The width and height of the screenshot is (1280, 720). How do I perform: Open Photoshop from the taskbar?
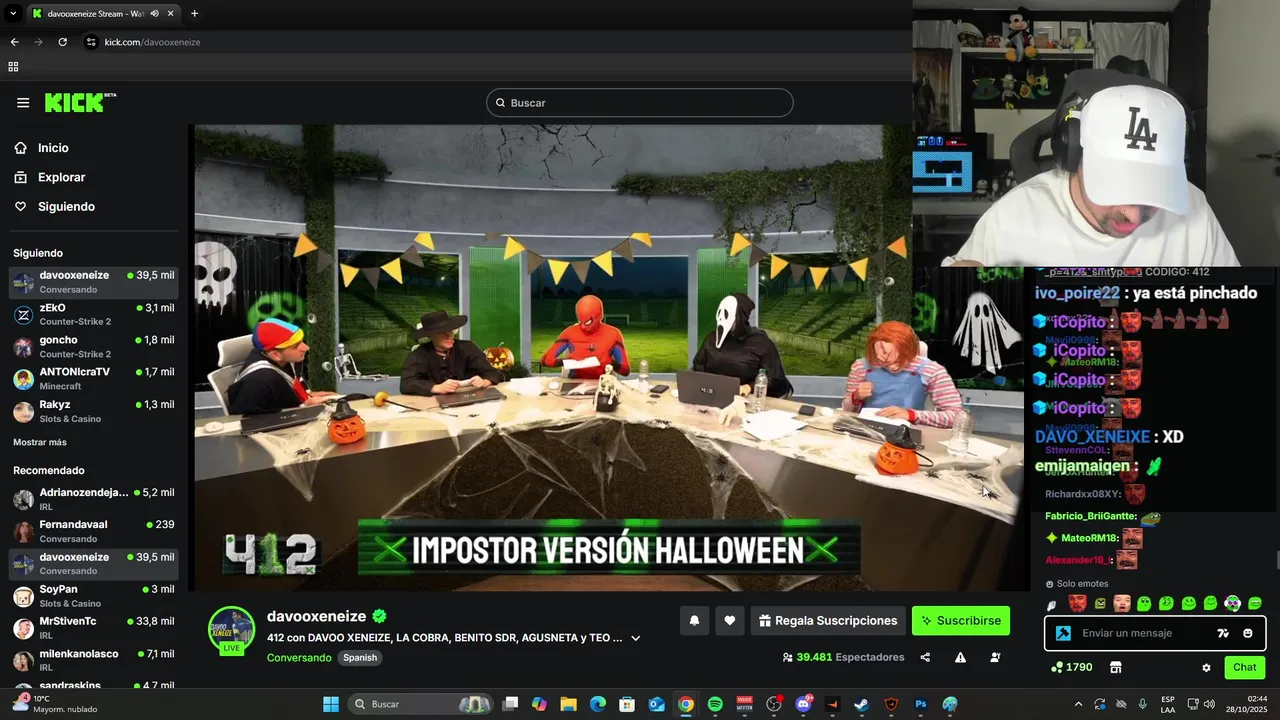point(920,704)
